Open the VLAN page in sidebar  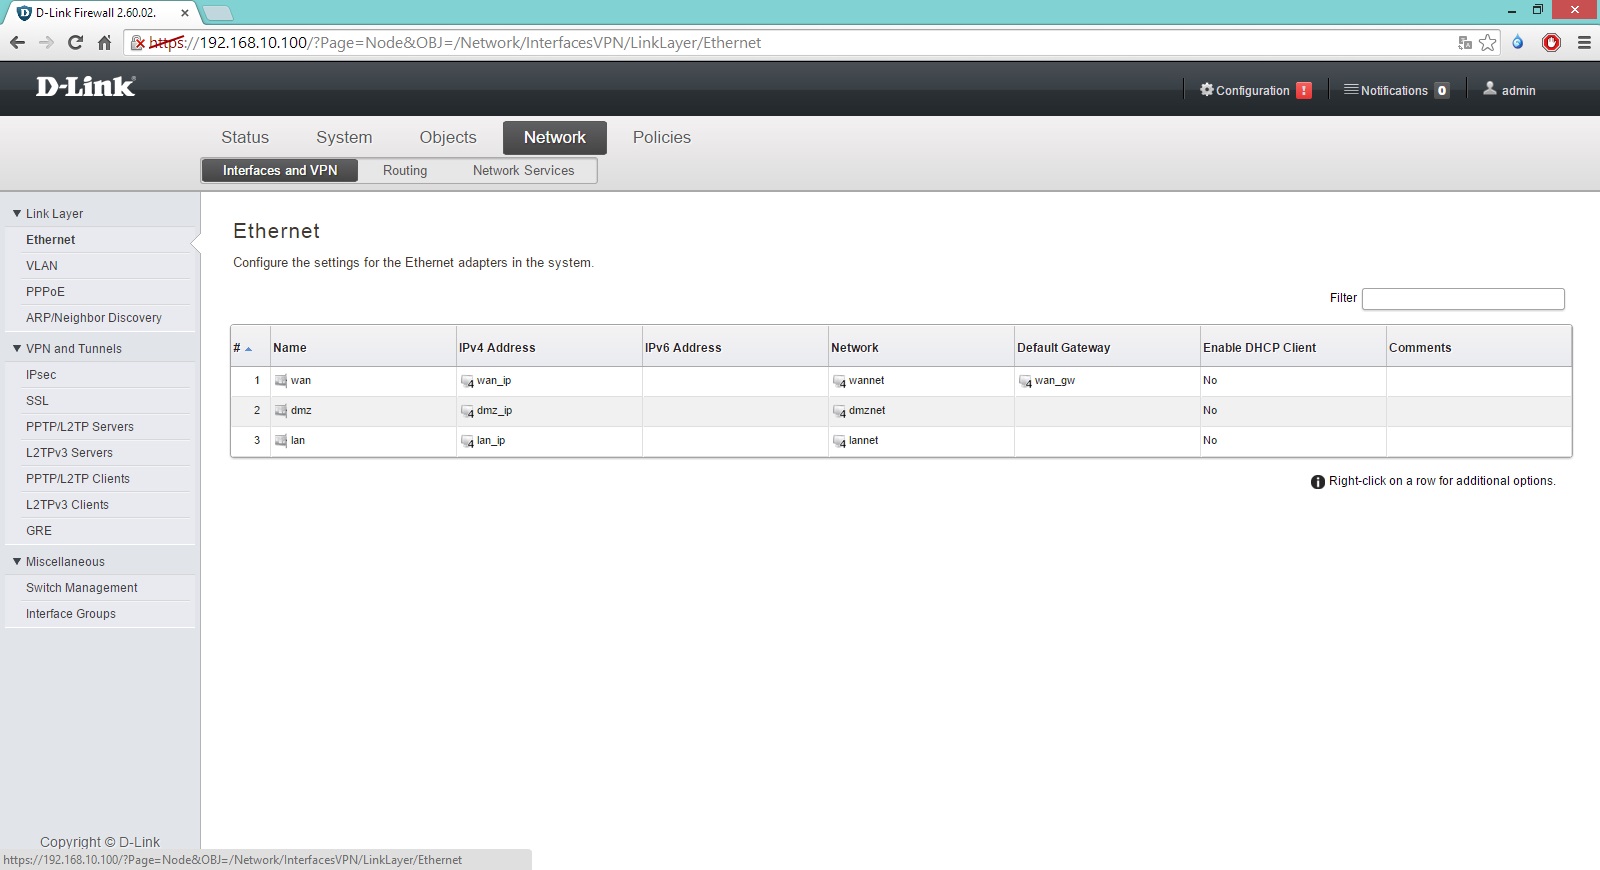click(42, 266)
